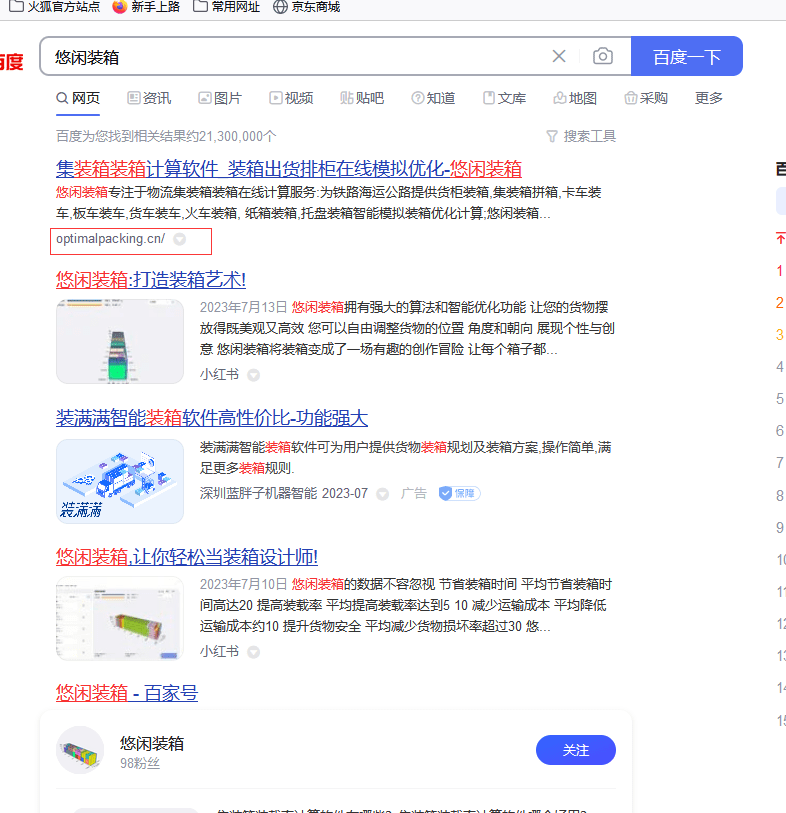This screenshot has width=786, height=813.
Task: Click 小红书 source under 装箱设计师 result
Action: pos(219,651)
